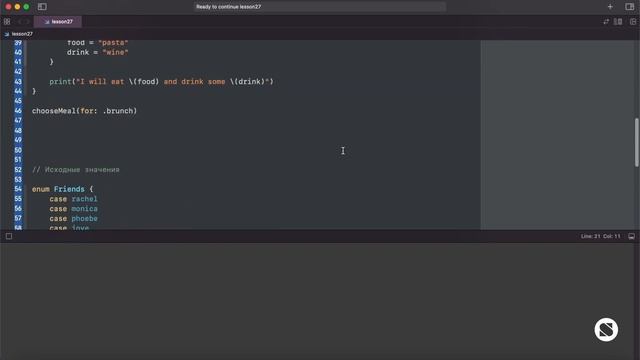Click 'enum Friends {' declaration
The height and width of the screenshot is (360, 640).
62,189
